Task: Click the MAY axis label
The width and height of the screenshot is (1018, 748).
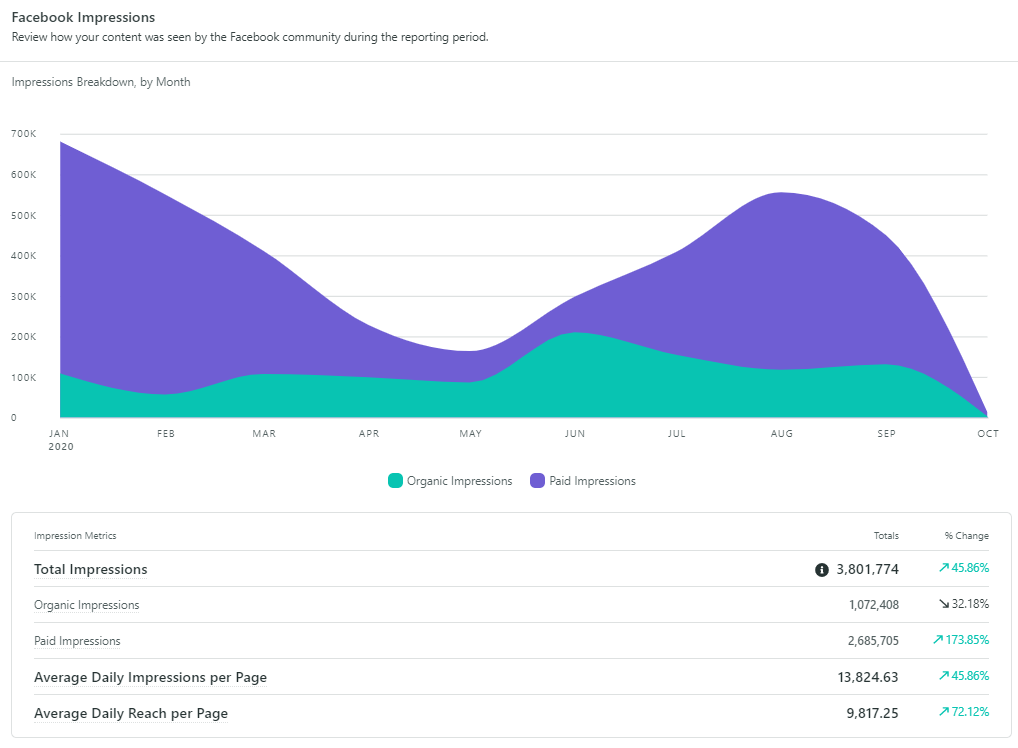Action: 471,434
